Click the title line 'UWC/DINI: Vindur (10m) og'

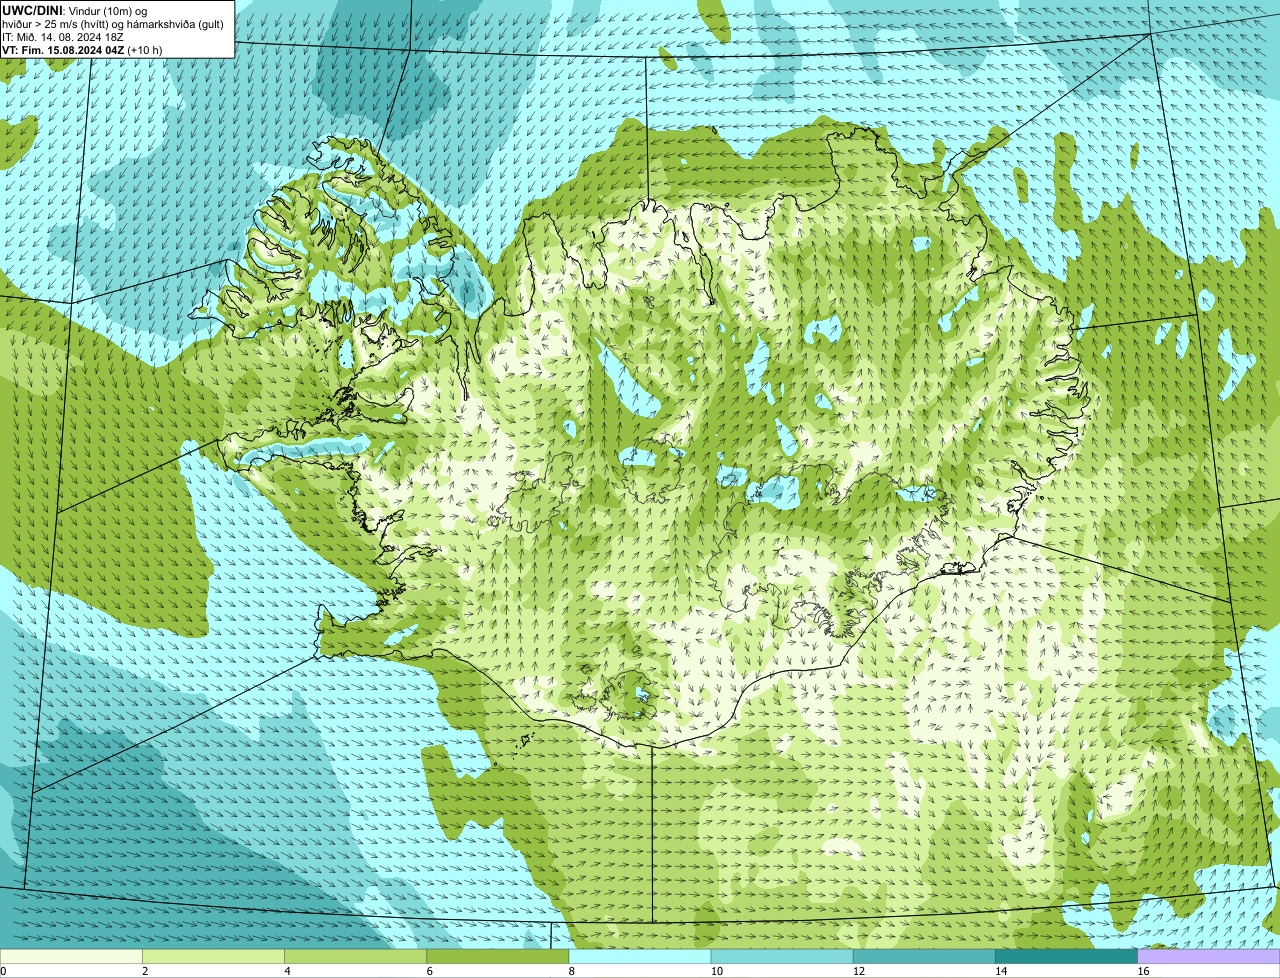coord(75,10)
